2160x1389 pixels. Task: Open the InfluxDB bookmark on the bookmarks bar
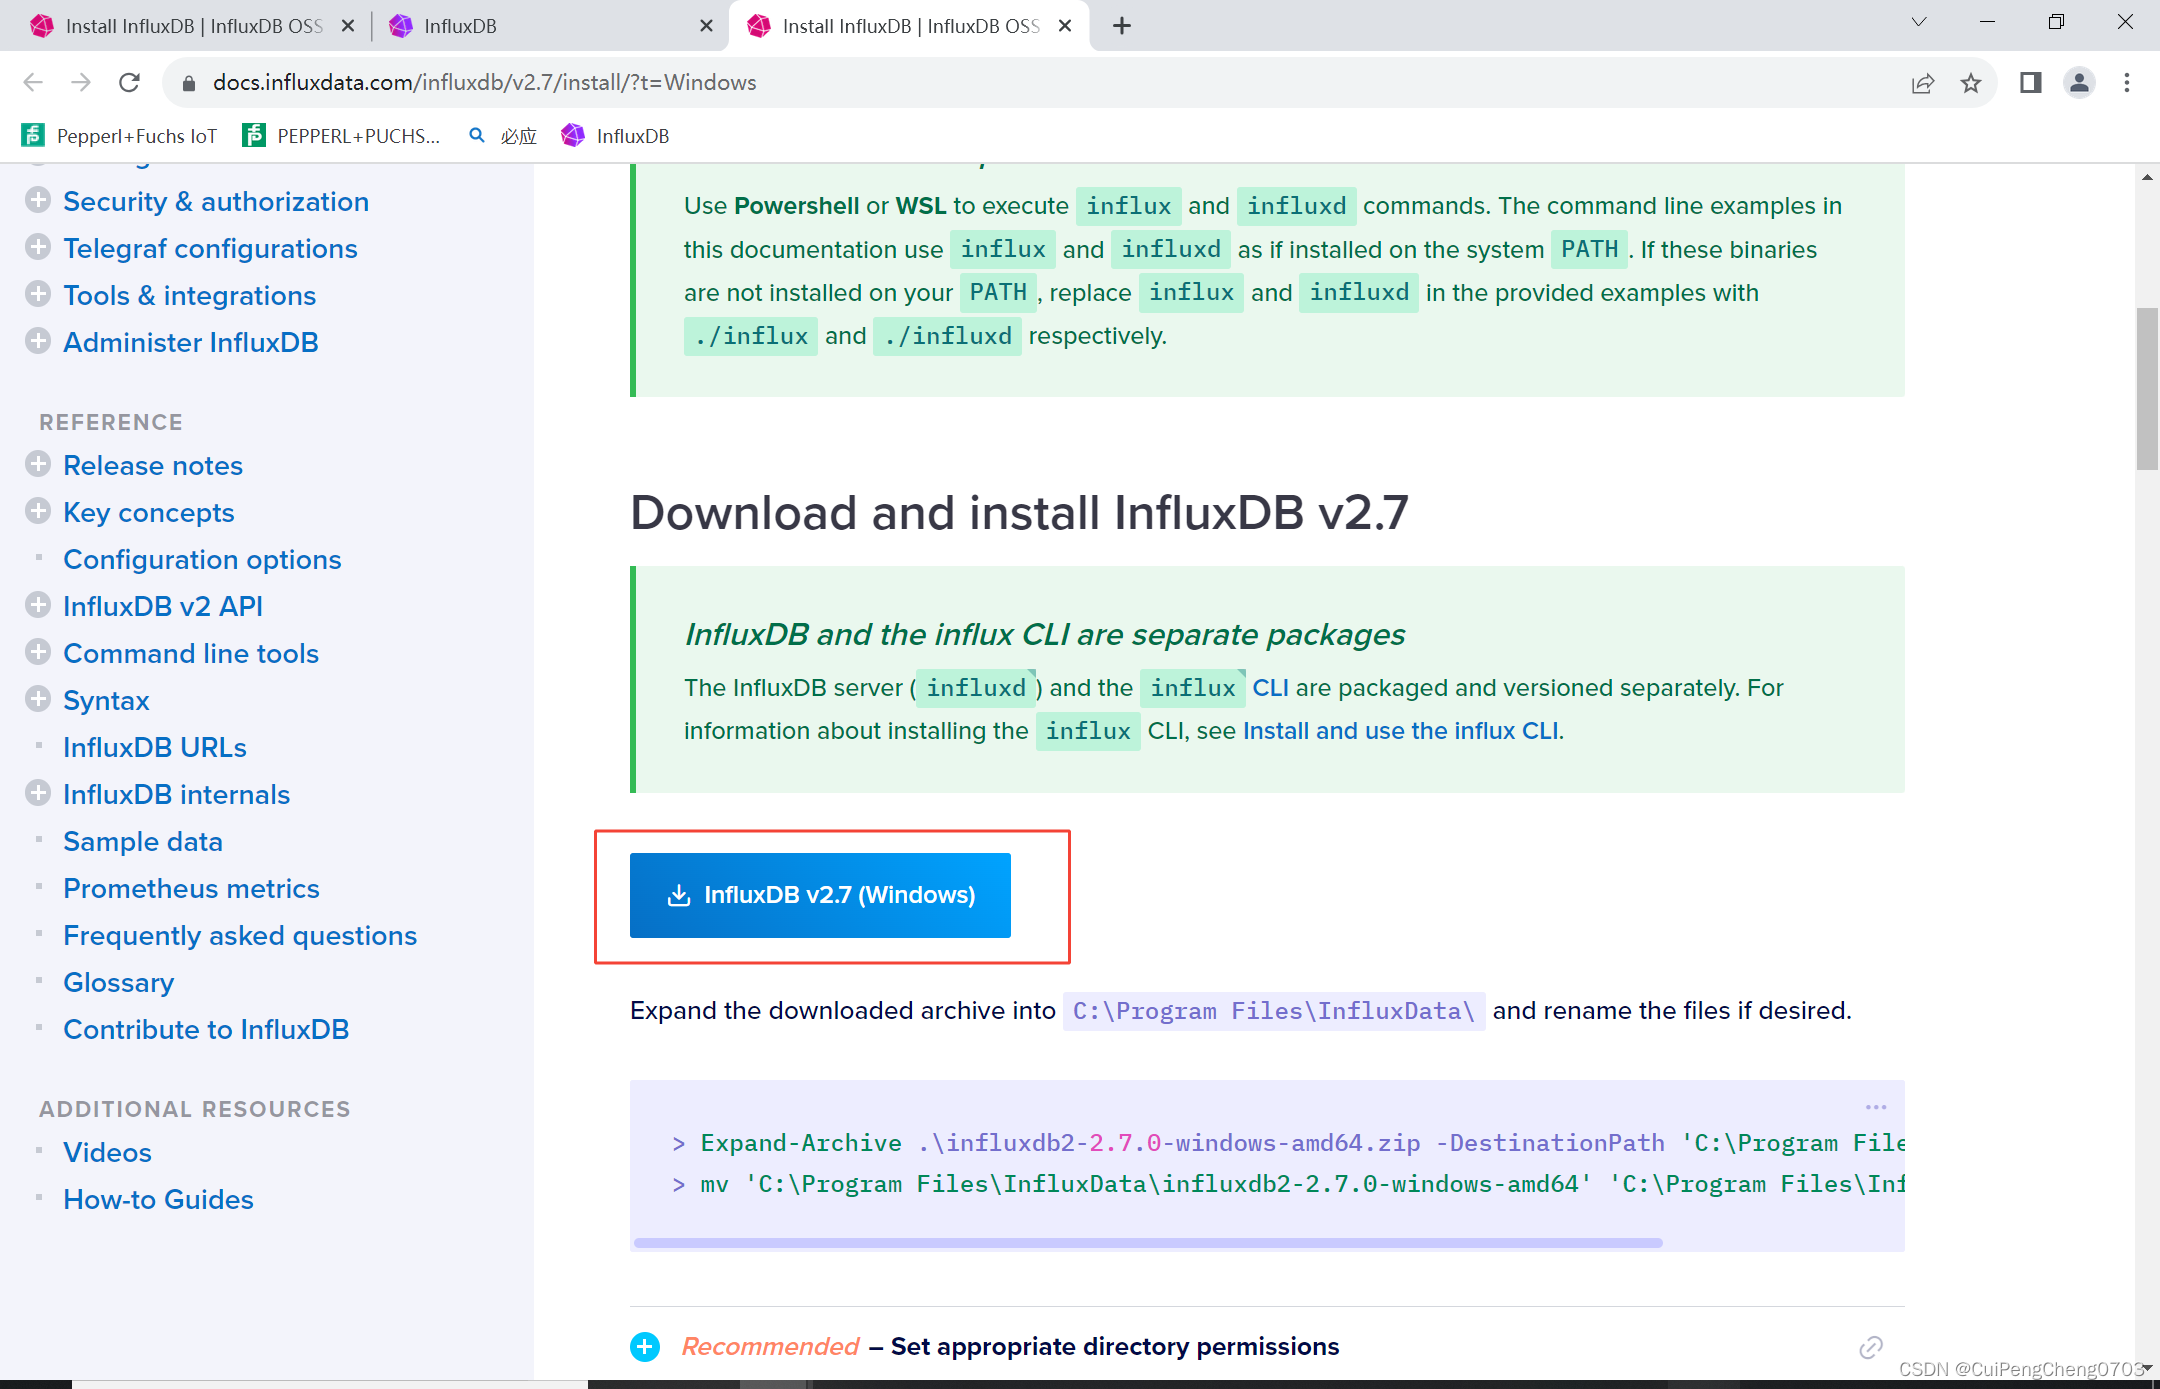615,136
